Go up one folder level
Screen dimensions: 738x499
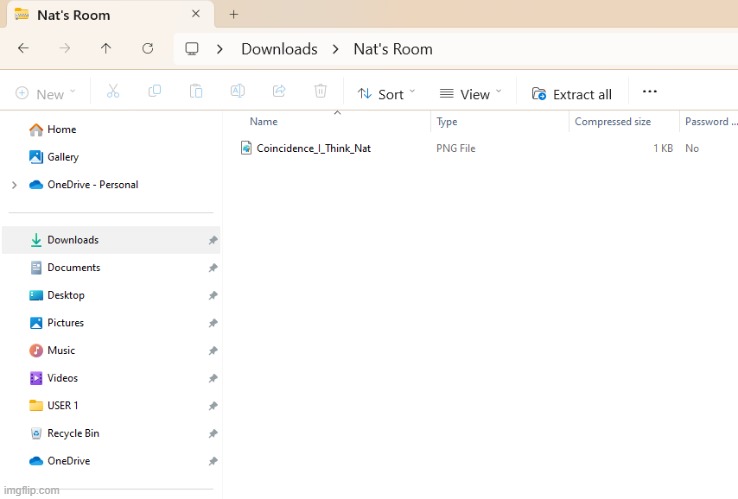106,48
